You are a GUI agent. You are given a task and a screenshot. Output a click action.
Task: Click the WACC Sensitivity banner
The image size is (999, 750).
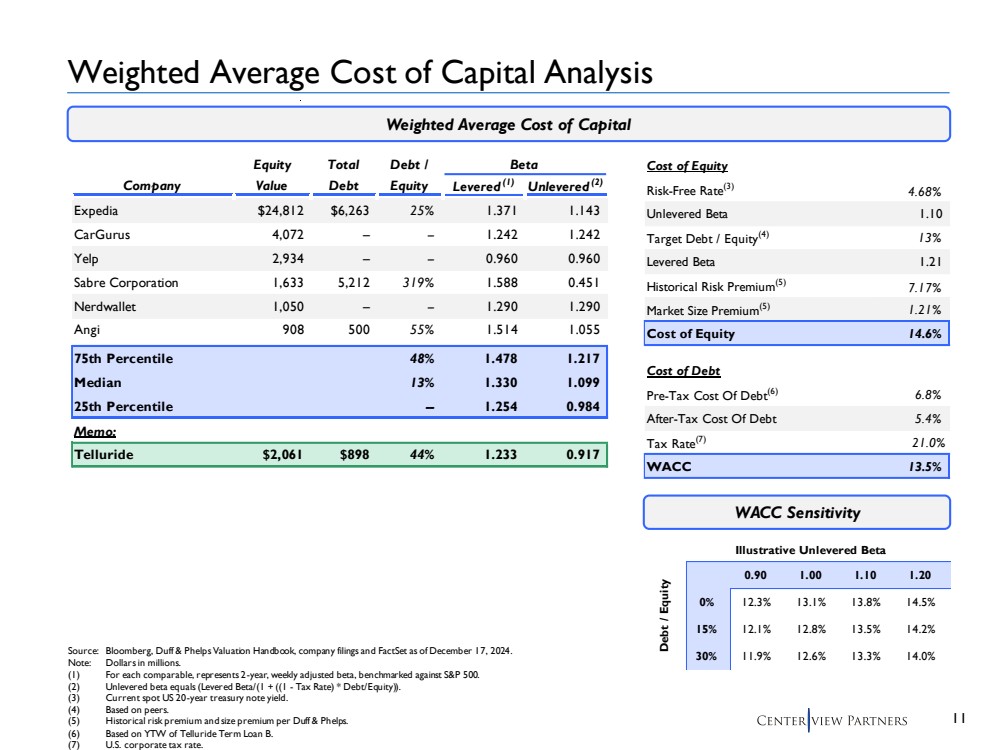coord(796,513)
